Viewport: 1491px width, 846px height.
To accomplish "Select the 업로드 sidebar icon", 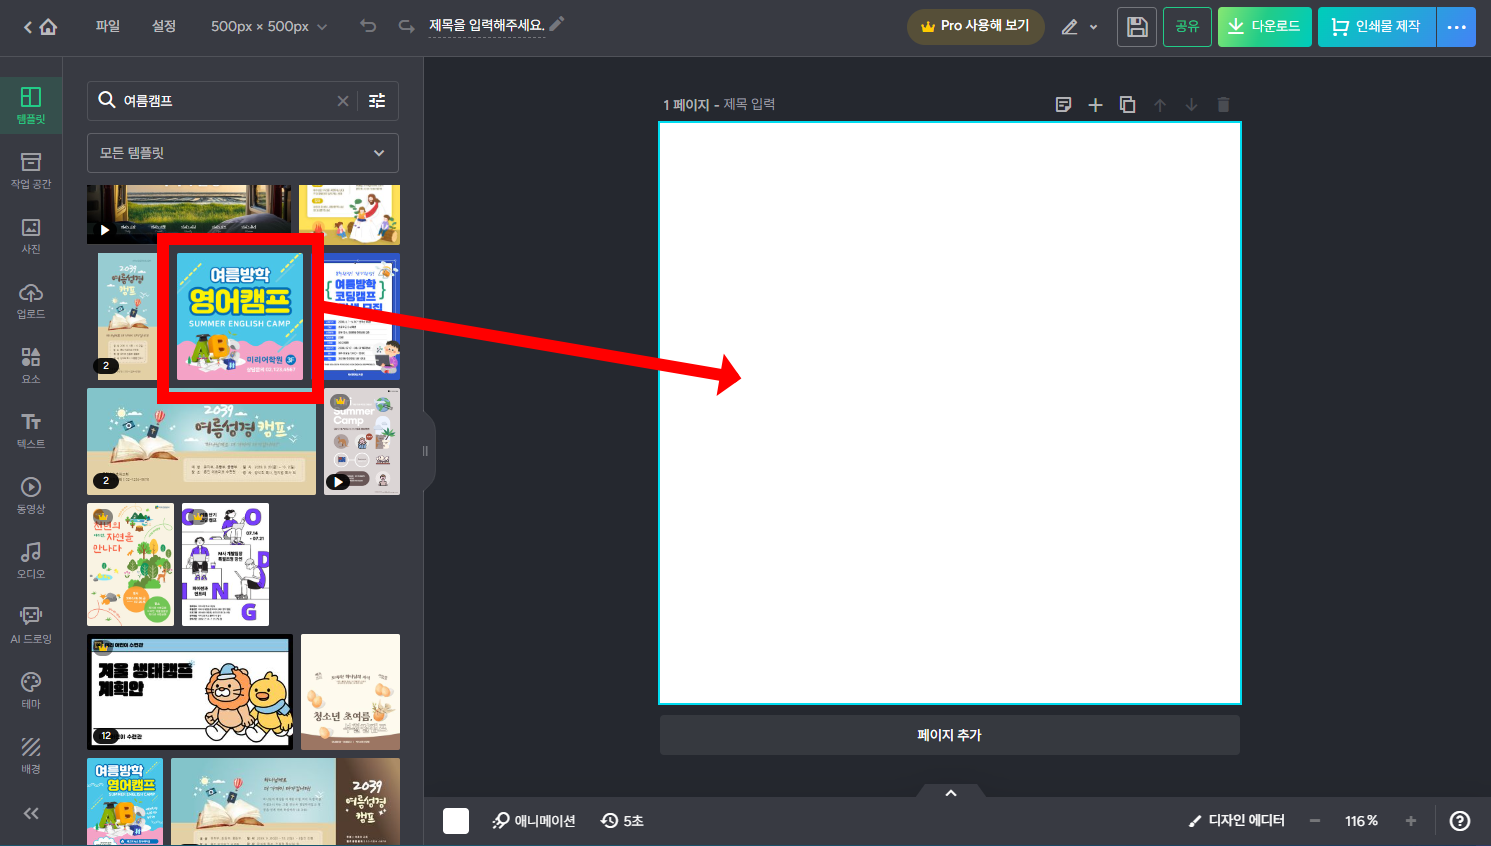I will [x=30, y=298].
